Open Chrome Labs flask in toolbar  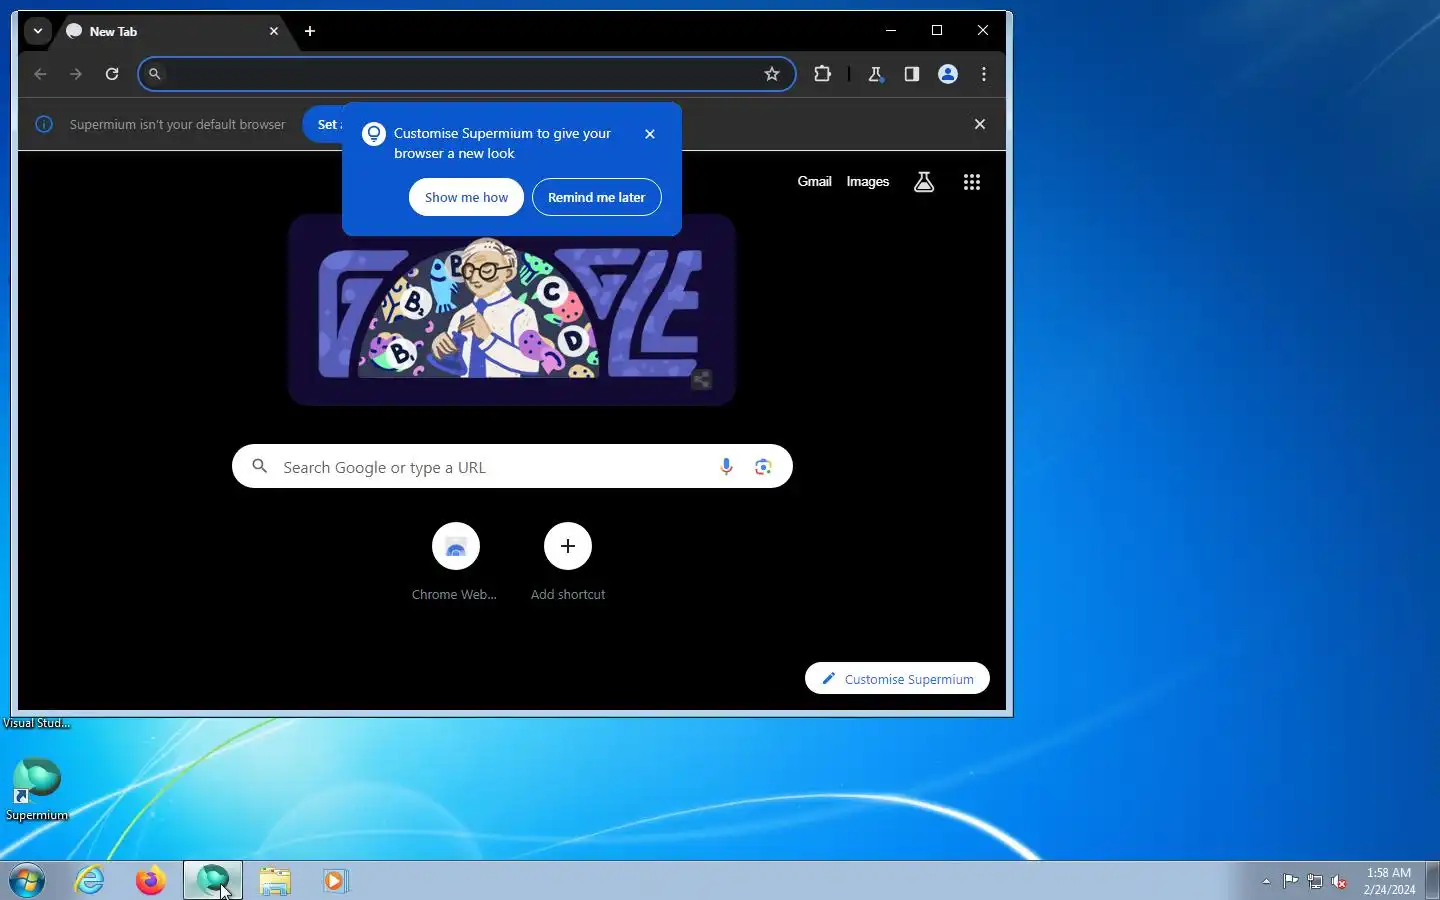point(875,74)
